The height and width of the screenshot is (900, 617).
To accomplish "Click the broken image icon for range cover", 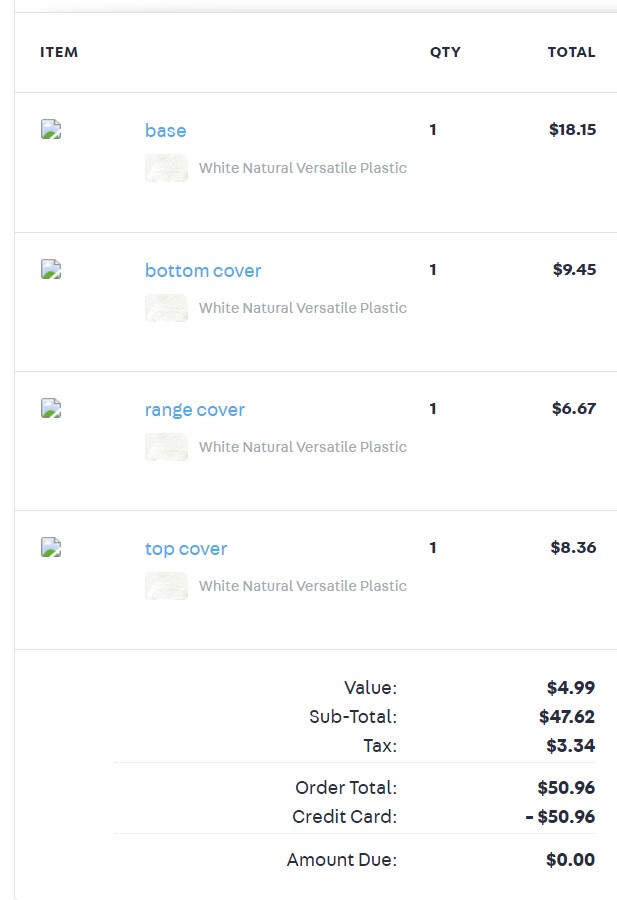I will (x=51, y=408).
